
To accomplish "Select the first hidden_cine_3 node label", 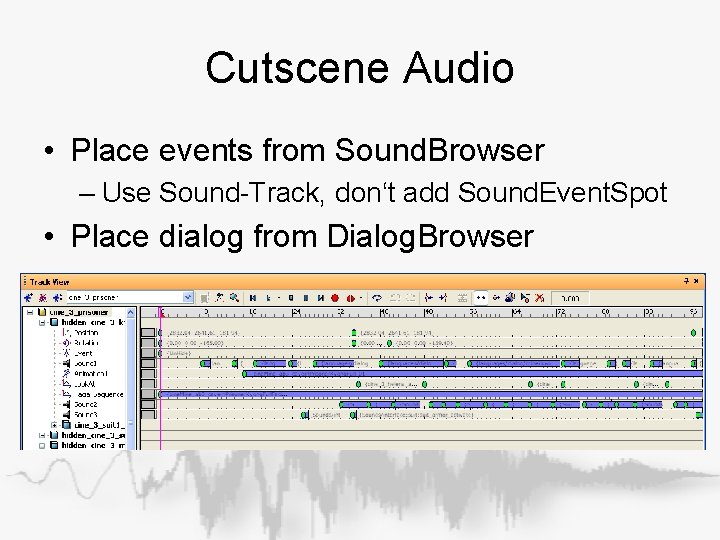I will (93, 322).
